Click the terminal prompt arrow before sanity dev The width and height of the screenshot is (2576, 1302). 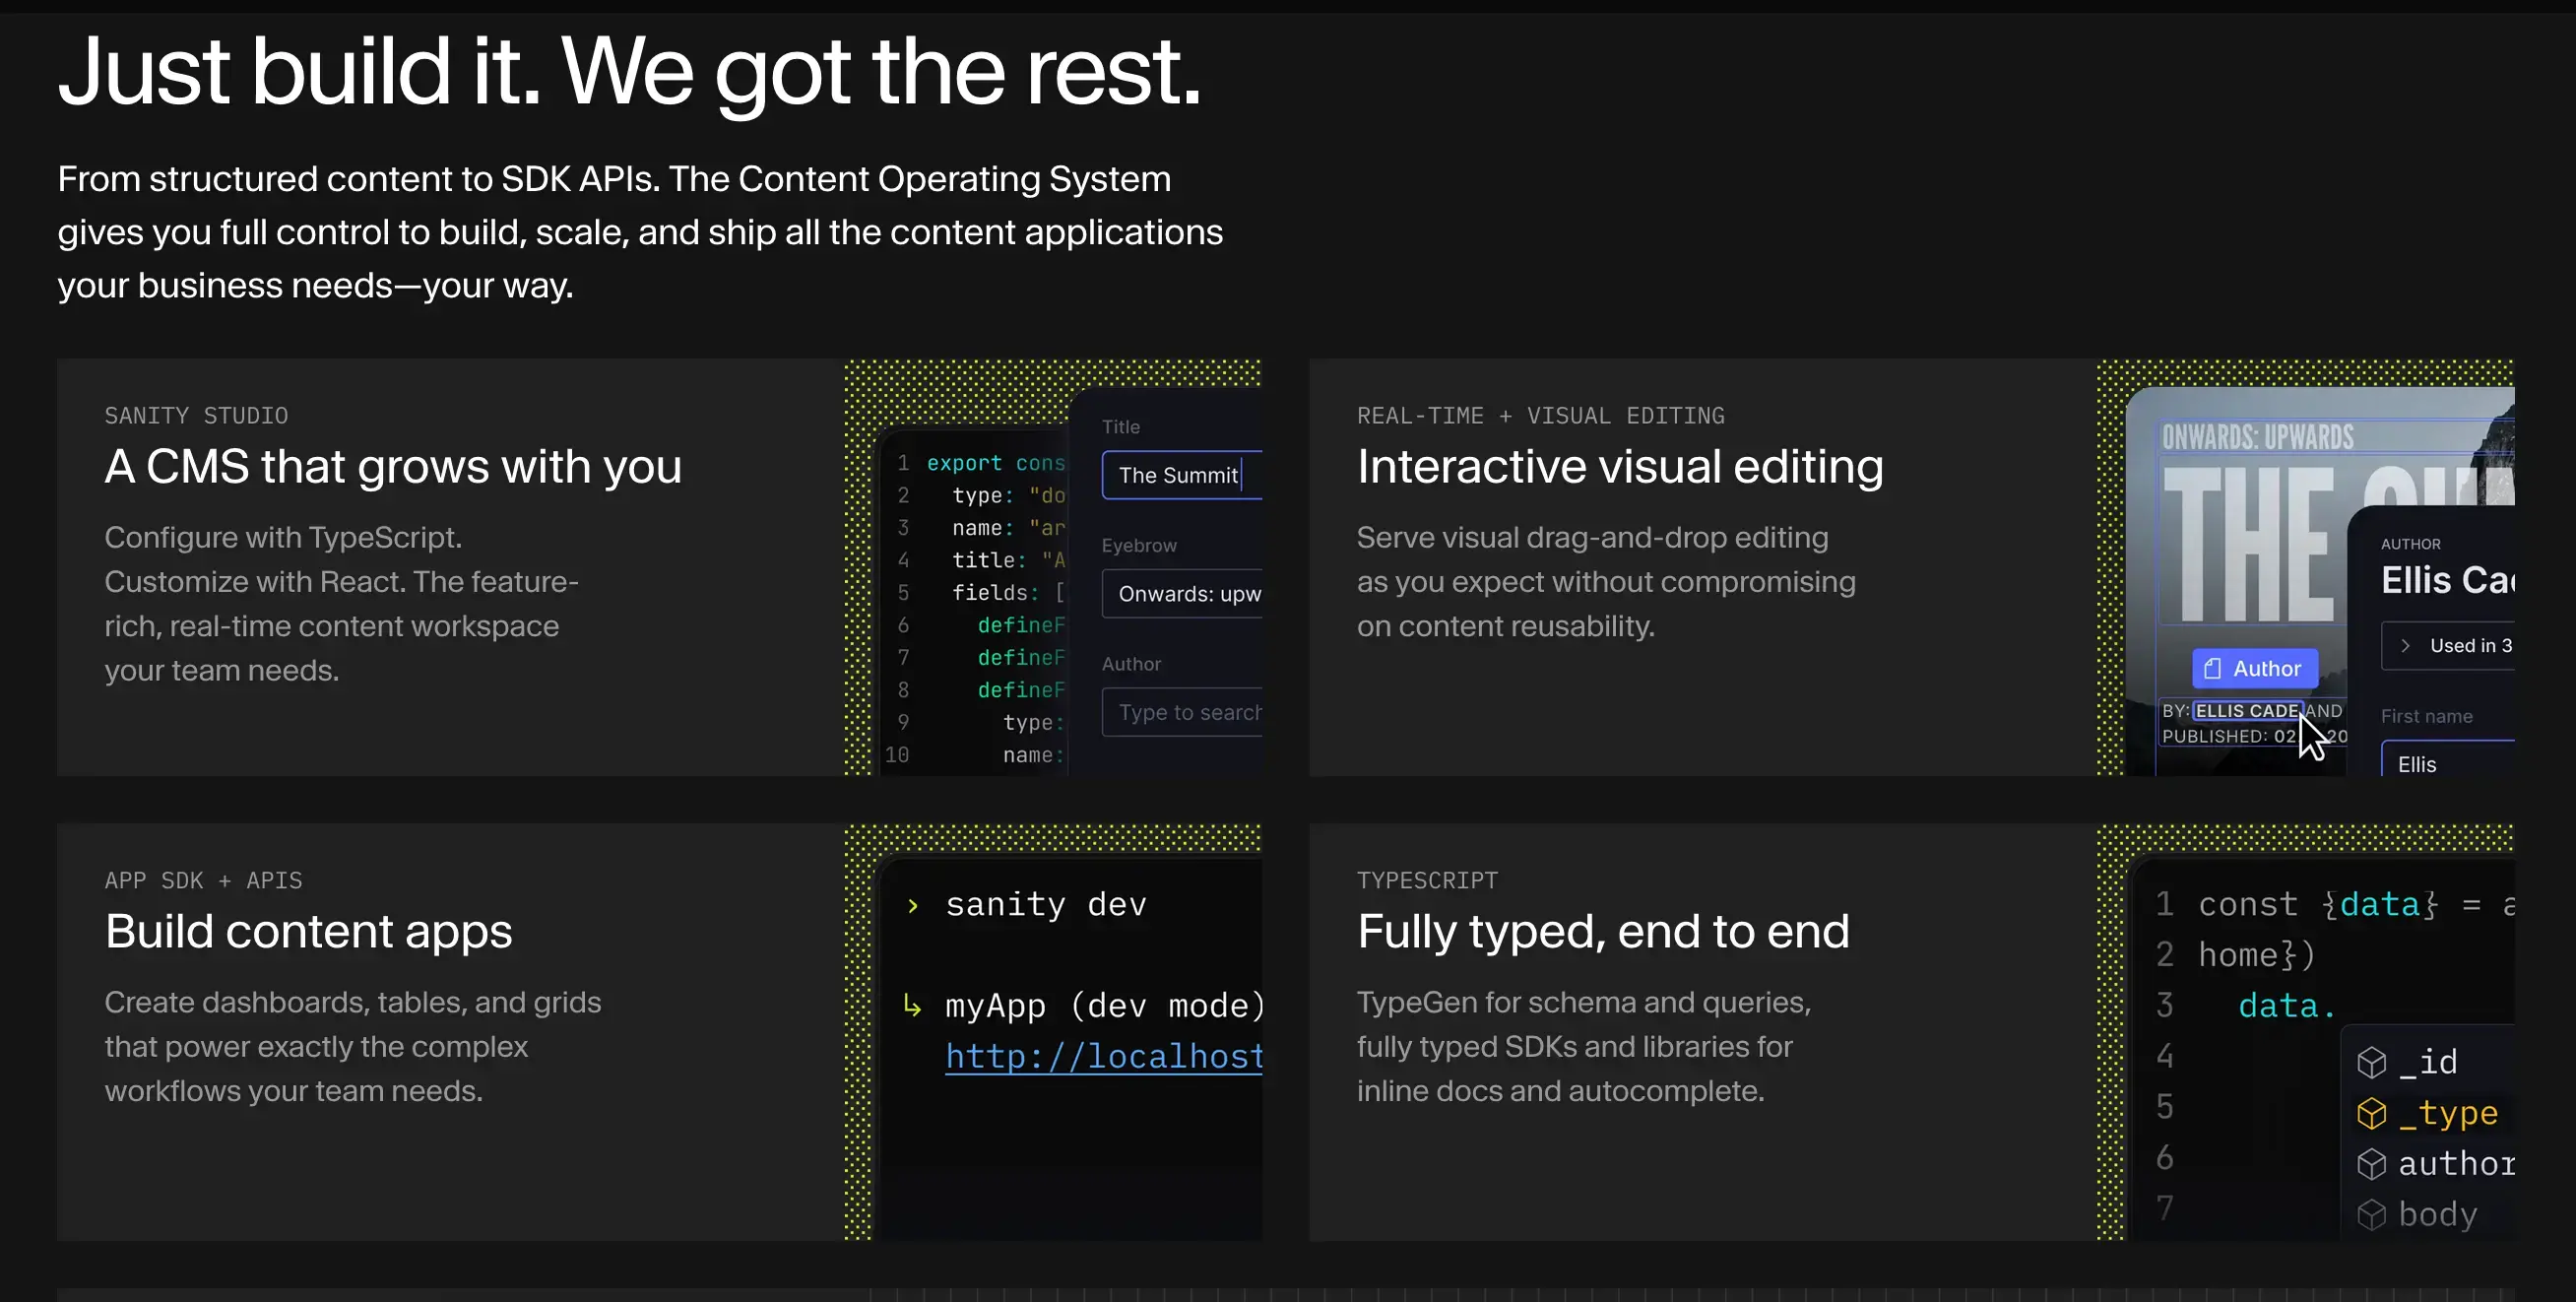912,906
